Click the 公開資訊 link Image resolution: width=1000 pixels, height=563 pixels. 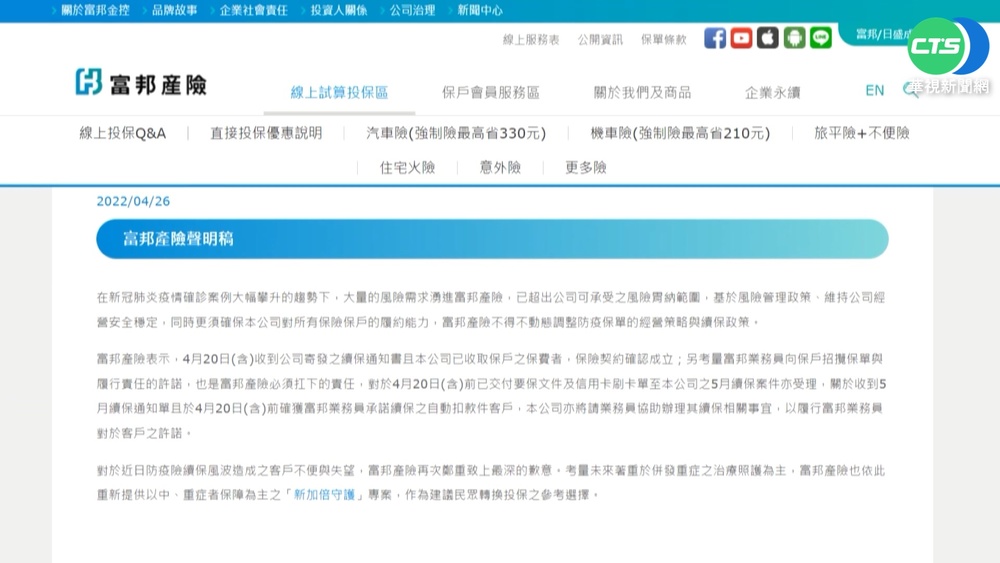(600, 40)
